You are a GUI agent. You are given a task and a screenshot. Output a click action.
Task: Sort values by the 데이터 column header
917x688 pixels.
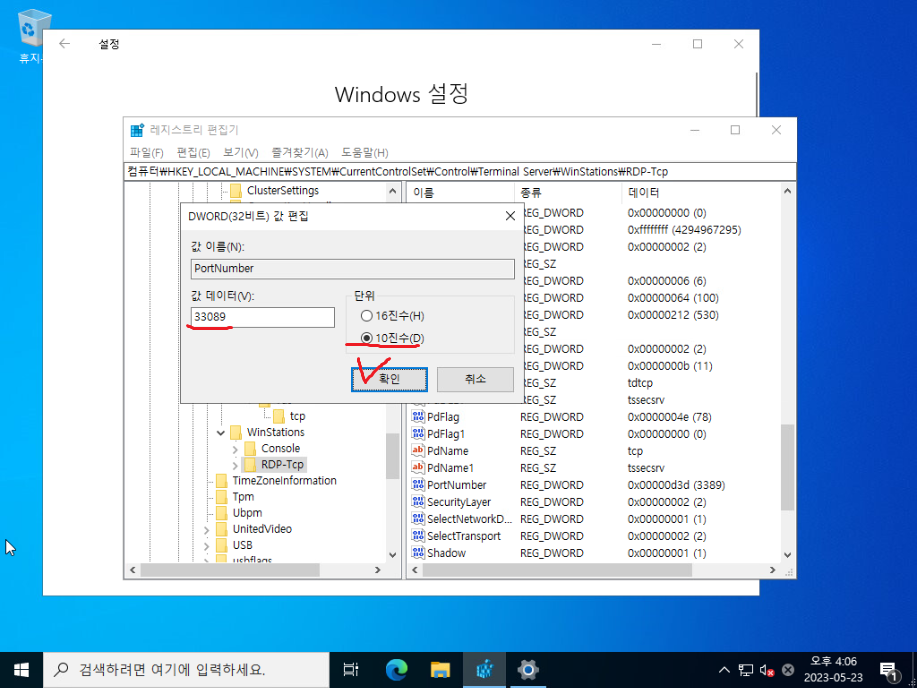click(x=701, y=192)
